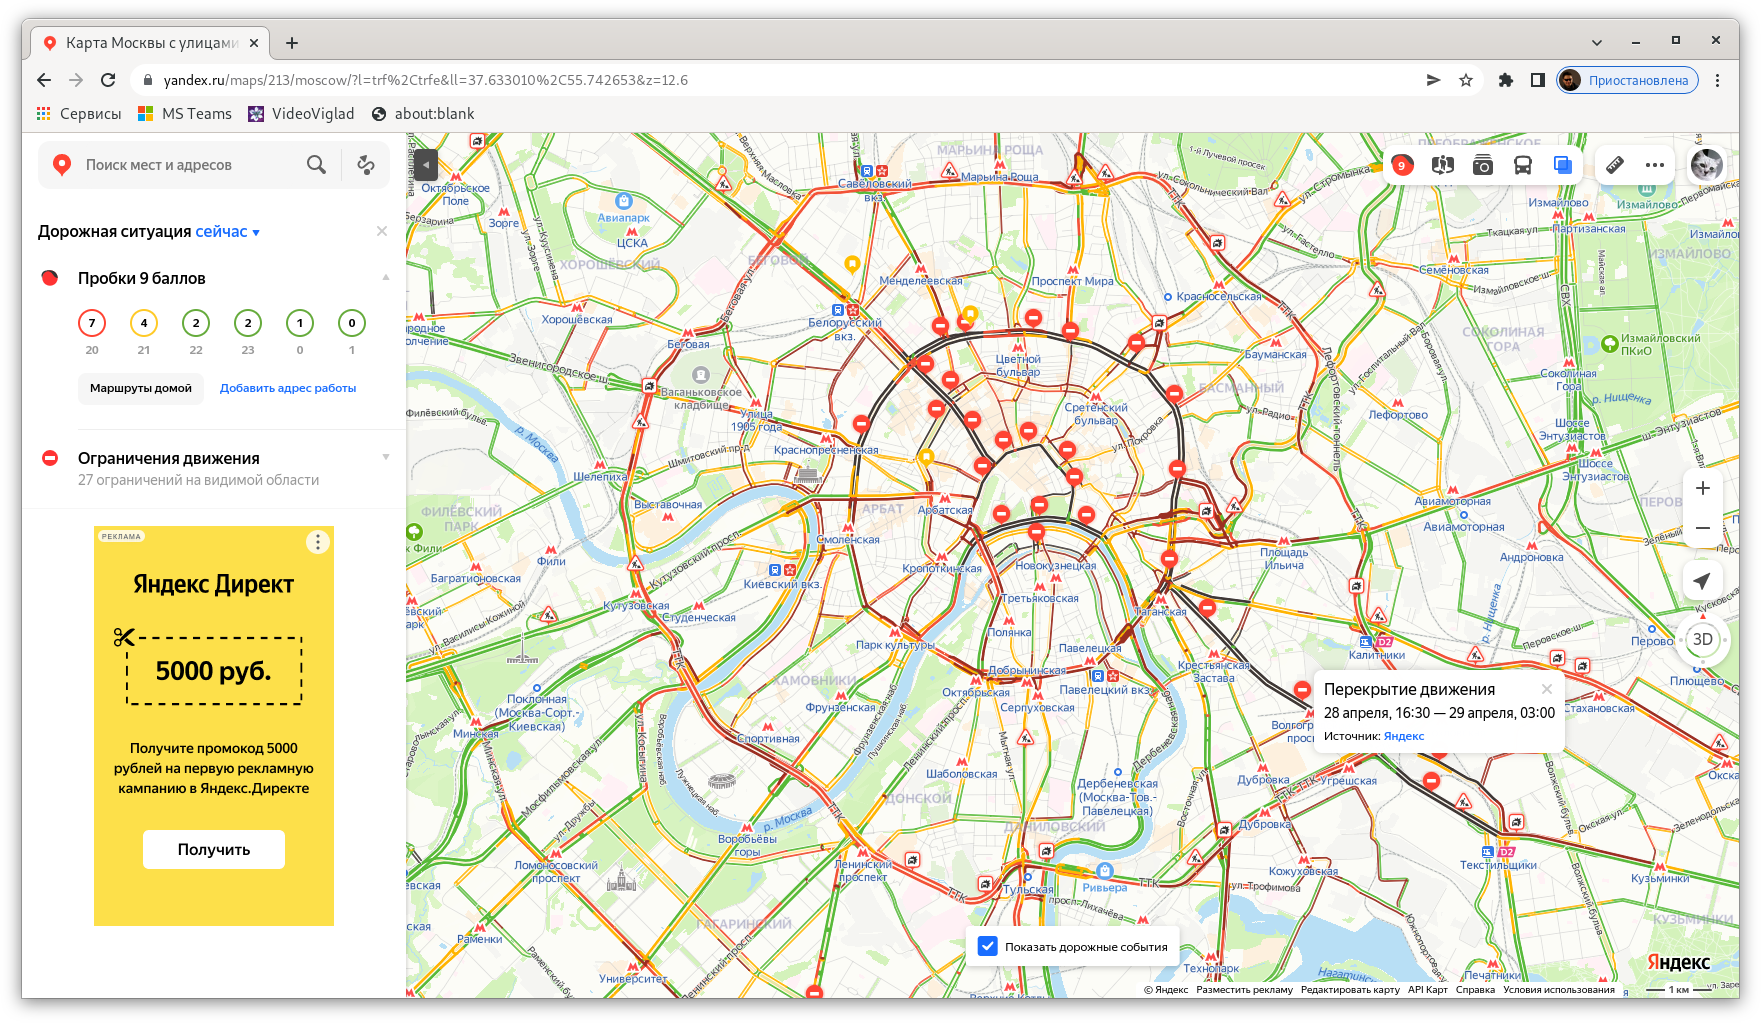This screenshot has height=1023, width=1761.
Task: Focus the 'Поиск мест и адресов' search field
Action: click(x=190, y=165)
